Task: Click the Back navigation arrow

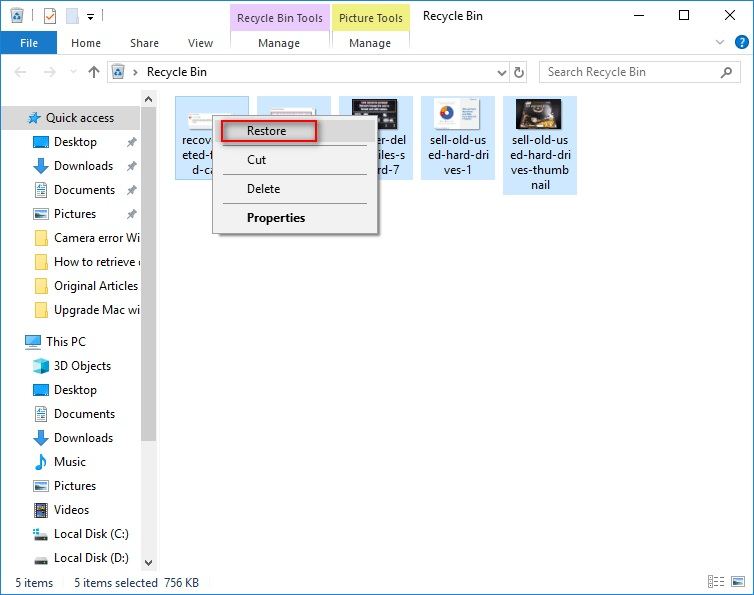Action: coord(21,72)
